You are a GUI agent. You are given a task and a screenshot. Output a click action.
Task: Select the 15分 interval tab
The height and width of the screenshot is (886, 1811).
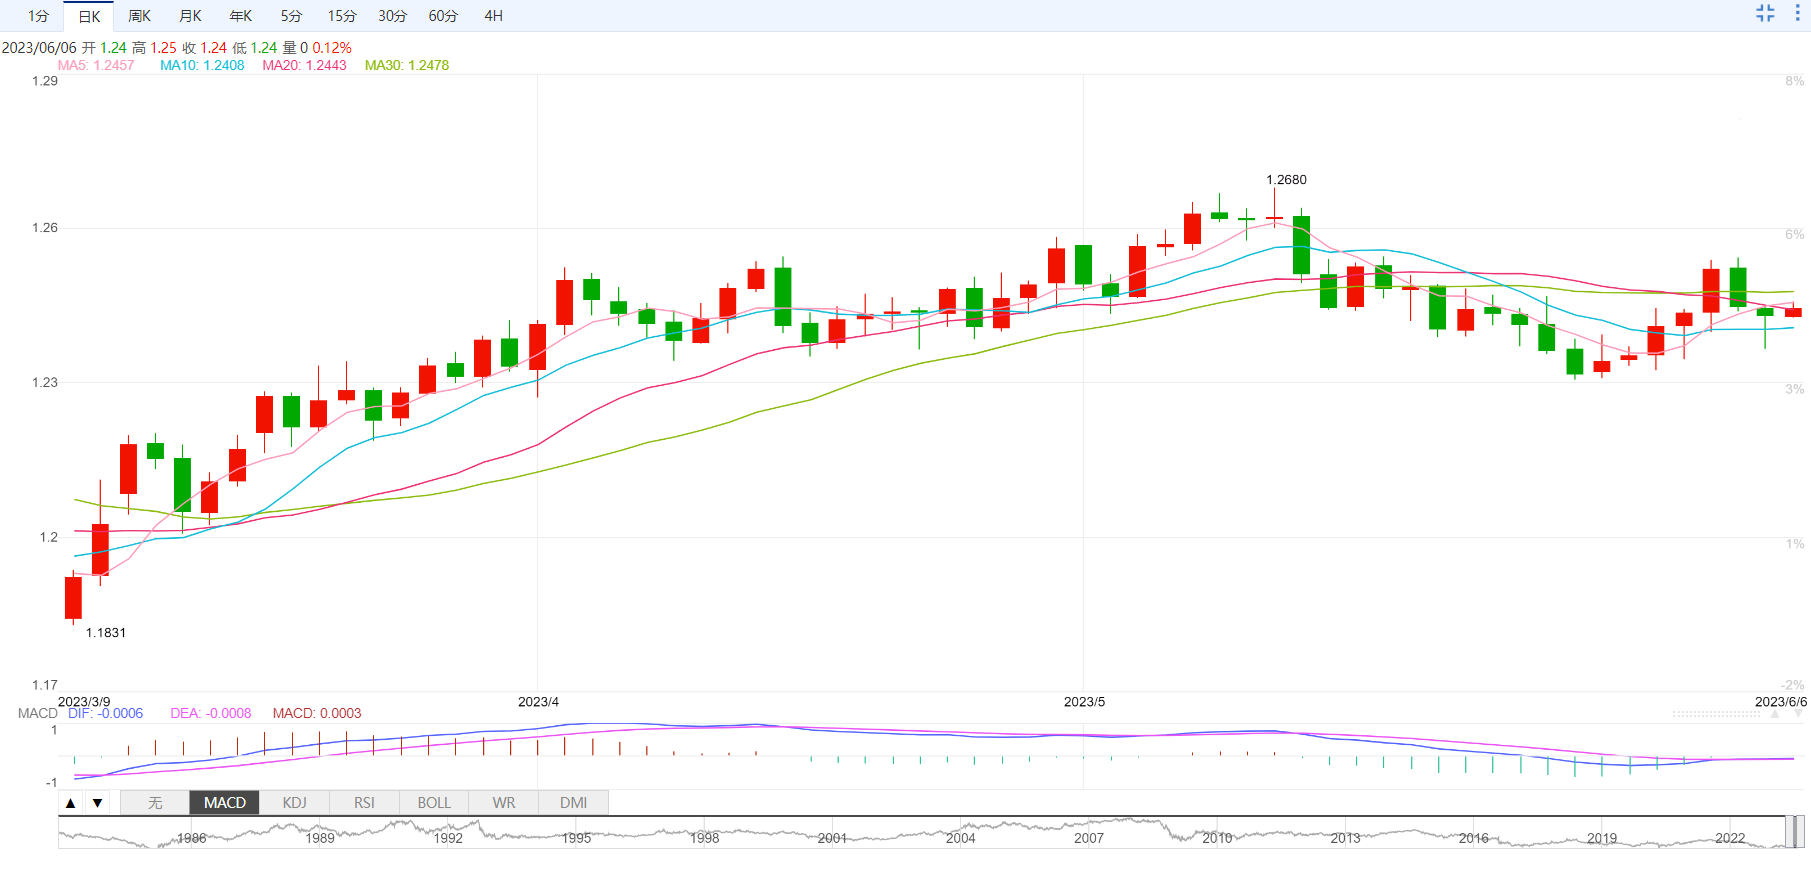click(x=342, y=16)
